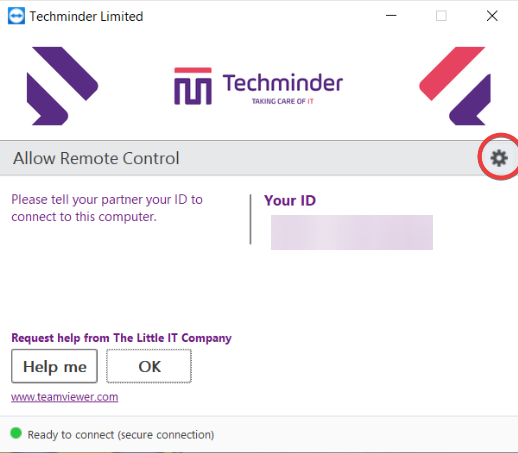Open settings via the gear icon
The height and width of the screenshot is (453, 518).
tap(499, 158)
